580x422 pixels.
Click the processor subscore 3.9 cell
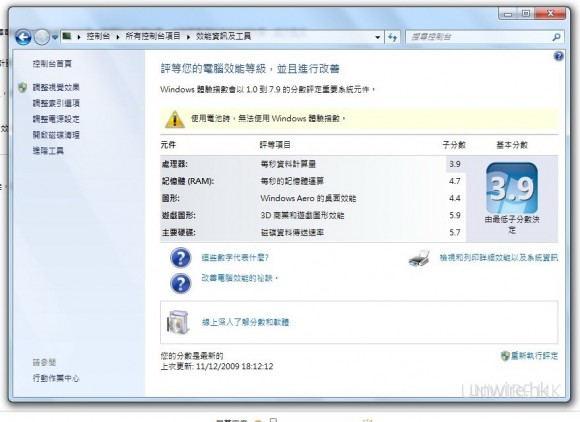455,164
